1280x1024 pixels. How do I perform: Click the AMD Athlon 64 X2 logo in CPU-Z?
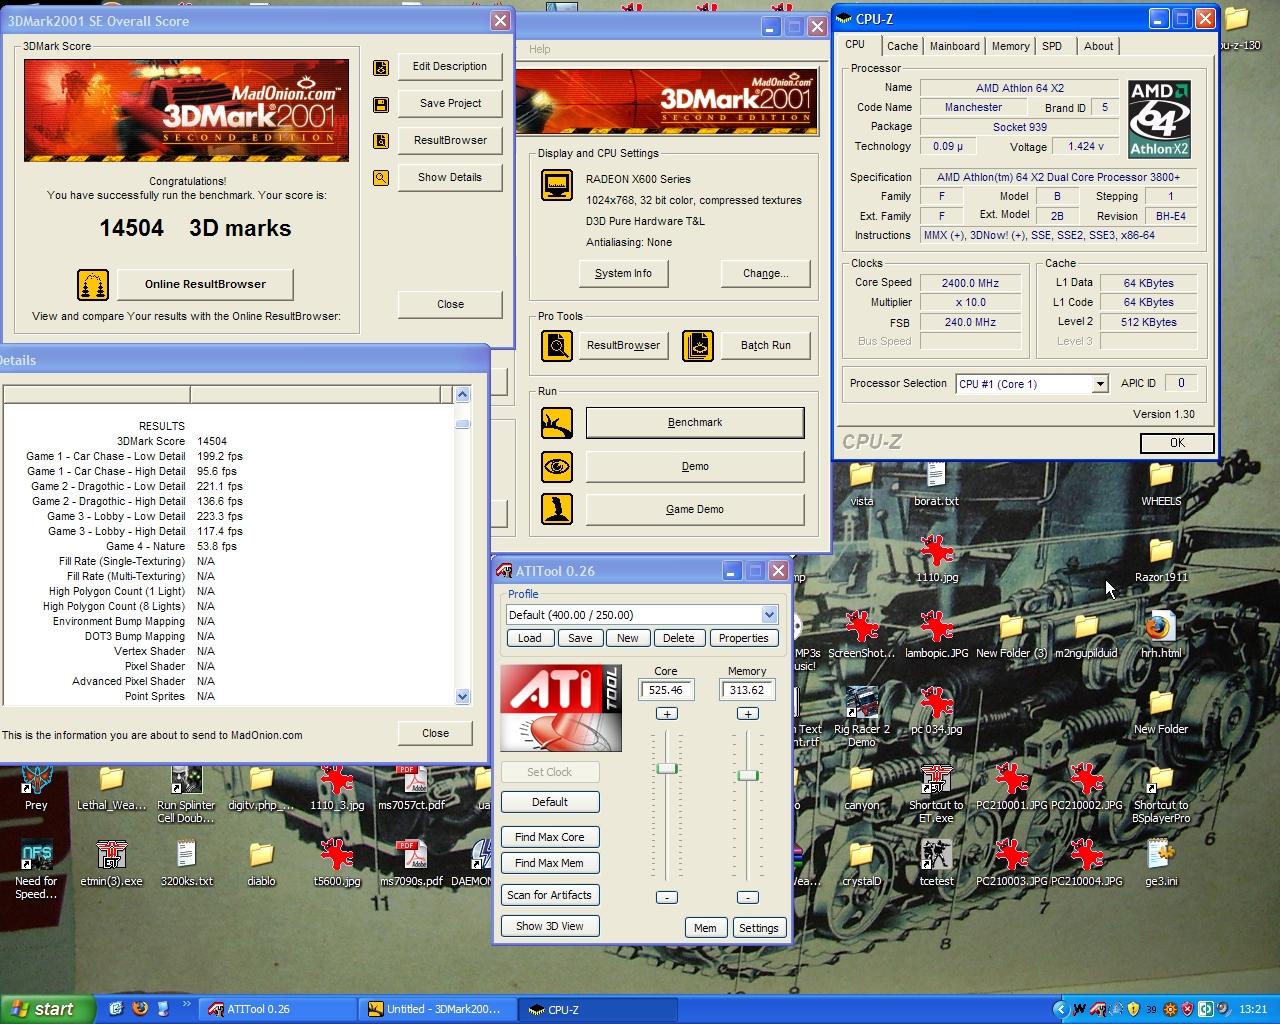click(1159, 119)
